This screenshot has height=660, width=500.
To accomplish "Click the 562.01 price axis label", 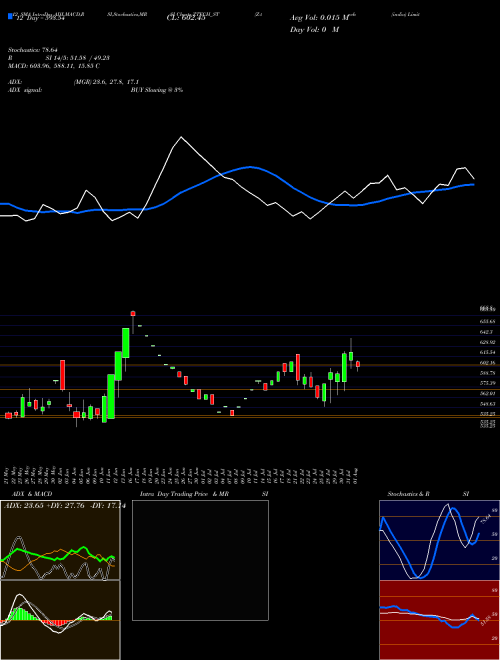I will coord(487,394).
